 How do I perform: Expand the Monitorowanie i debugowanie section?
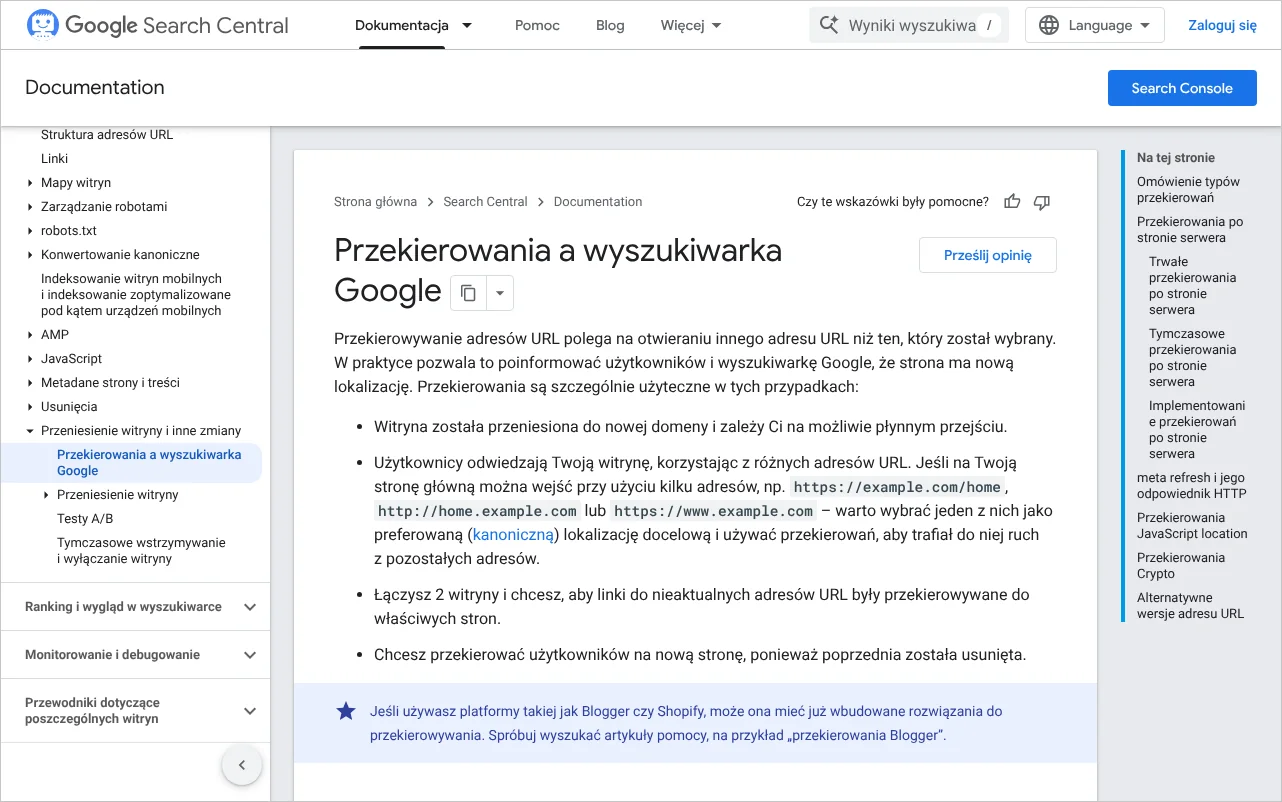tap(136, 655)
